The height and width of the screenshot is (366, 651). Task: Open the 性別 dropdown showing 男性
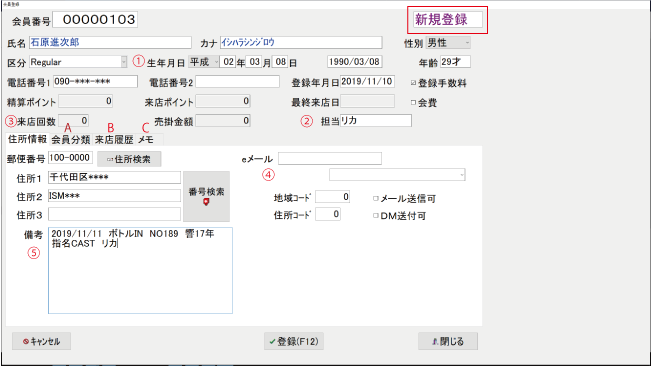point(448,43)
